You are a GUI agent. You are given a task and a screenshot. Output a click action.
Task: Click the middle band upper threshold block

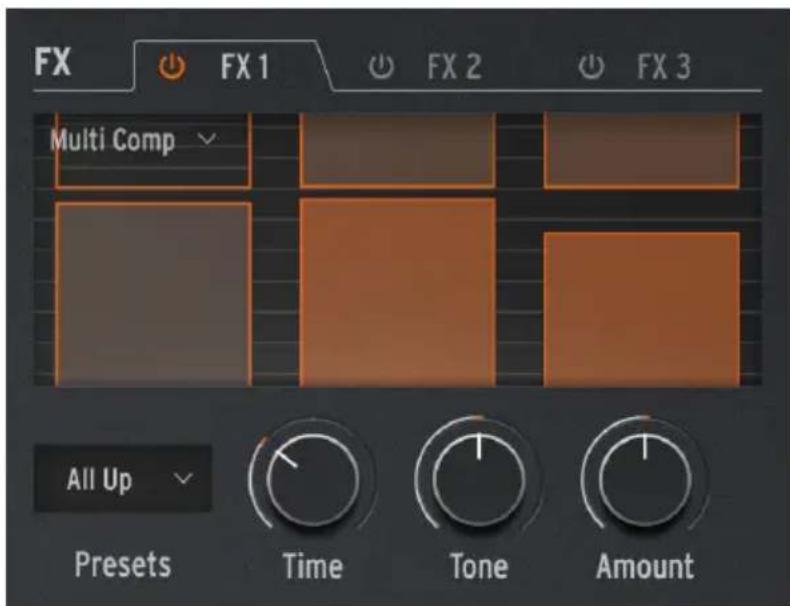(398, 150)
